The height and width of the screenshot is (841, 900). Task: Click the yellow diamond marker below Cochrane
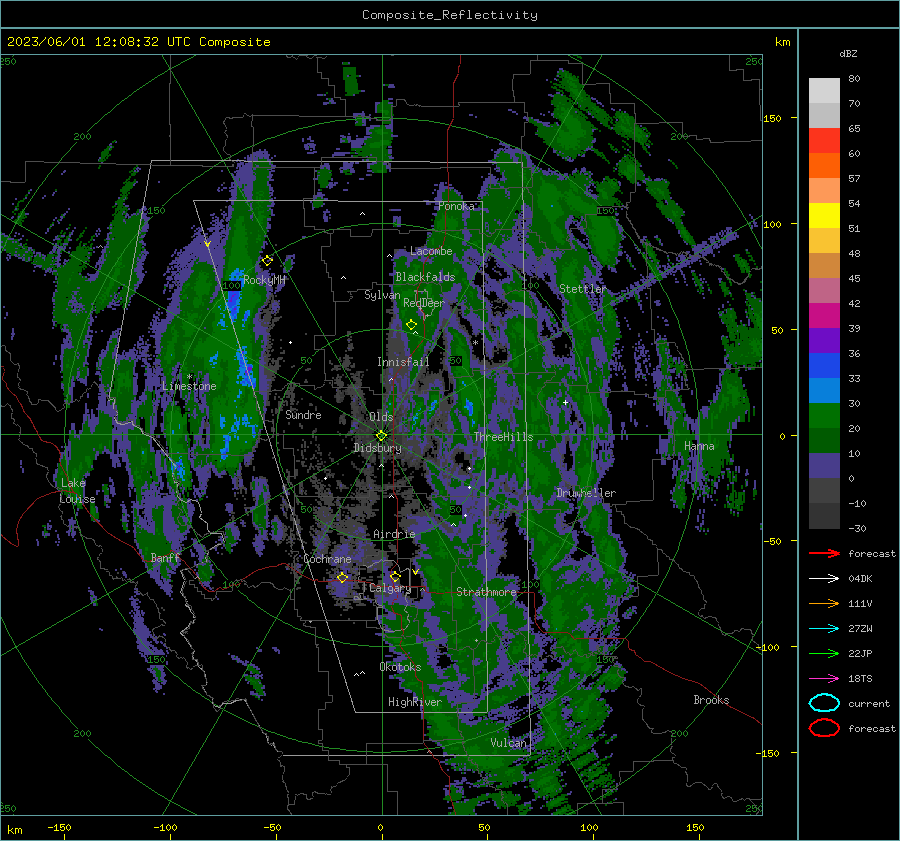[x=343, y=577]
